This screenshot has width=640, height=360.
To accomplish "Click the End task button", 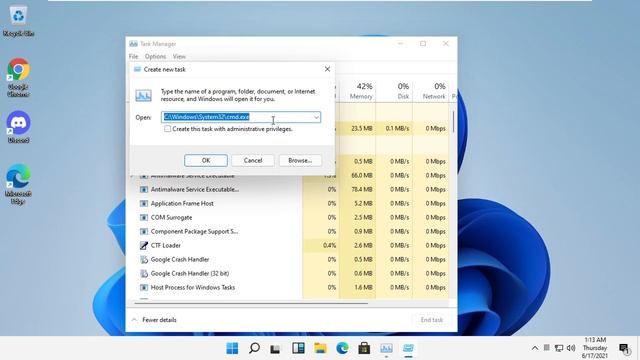I will [431, 320].
